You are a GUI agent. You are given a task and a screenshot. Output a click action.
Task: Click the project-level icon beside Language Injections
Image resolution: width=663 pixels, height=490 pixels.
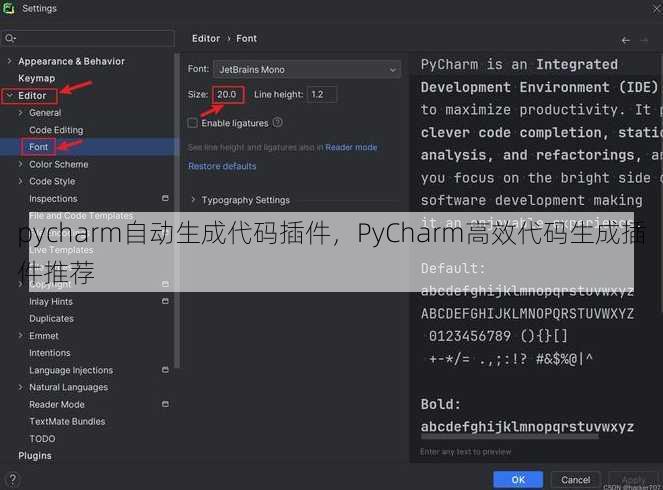pos(165,370)
